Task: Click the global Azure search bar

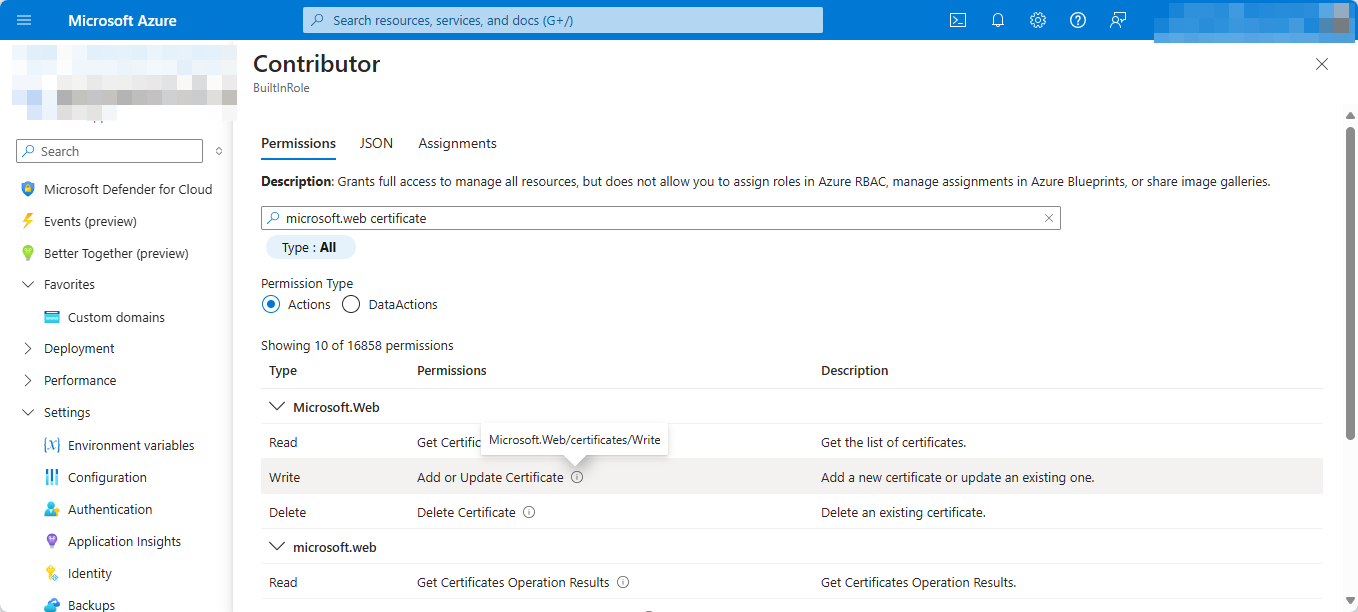Action: (x=562, y=20)
